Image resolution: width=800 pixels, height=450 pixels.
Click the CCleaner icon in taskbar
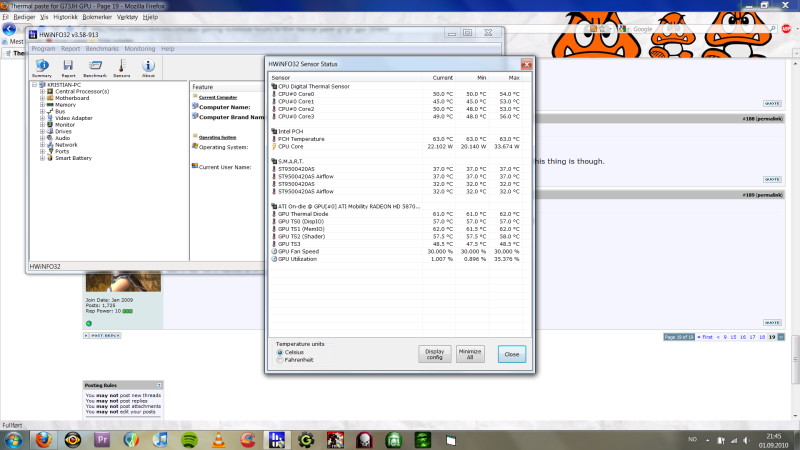[x=247, y=440]
